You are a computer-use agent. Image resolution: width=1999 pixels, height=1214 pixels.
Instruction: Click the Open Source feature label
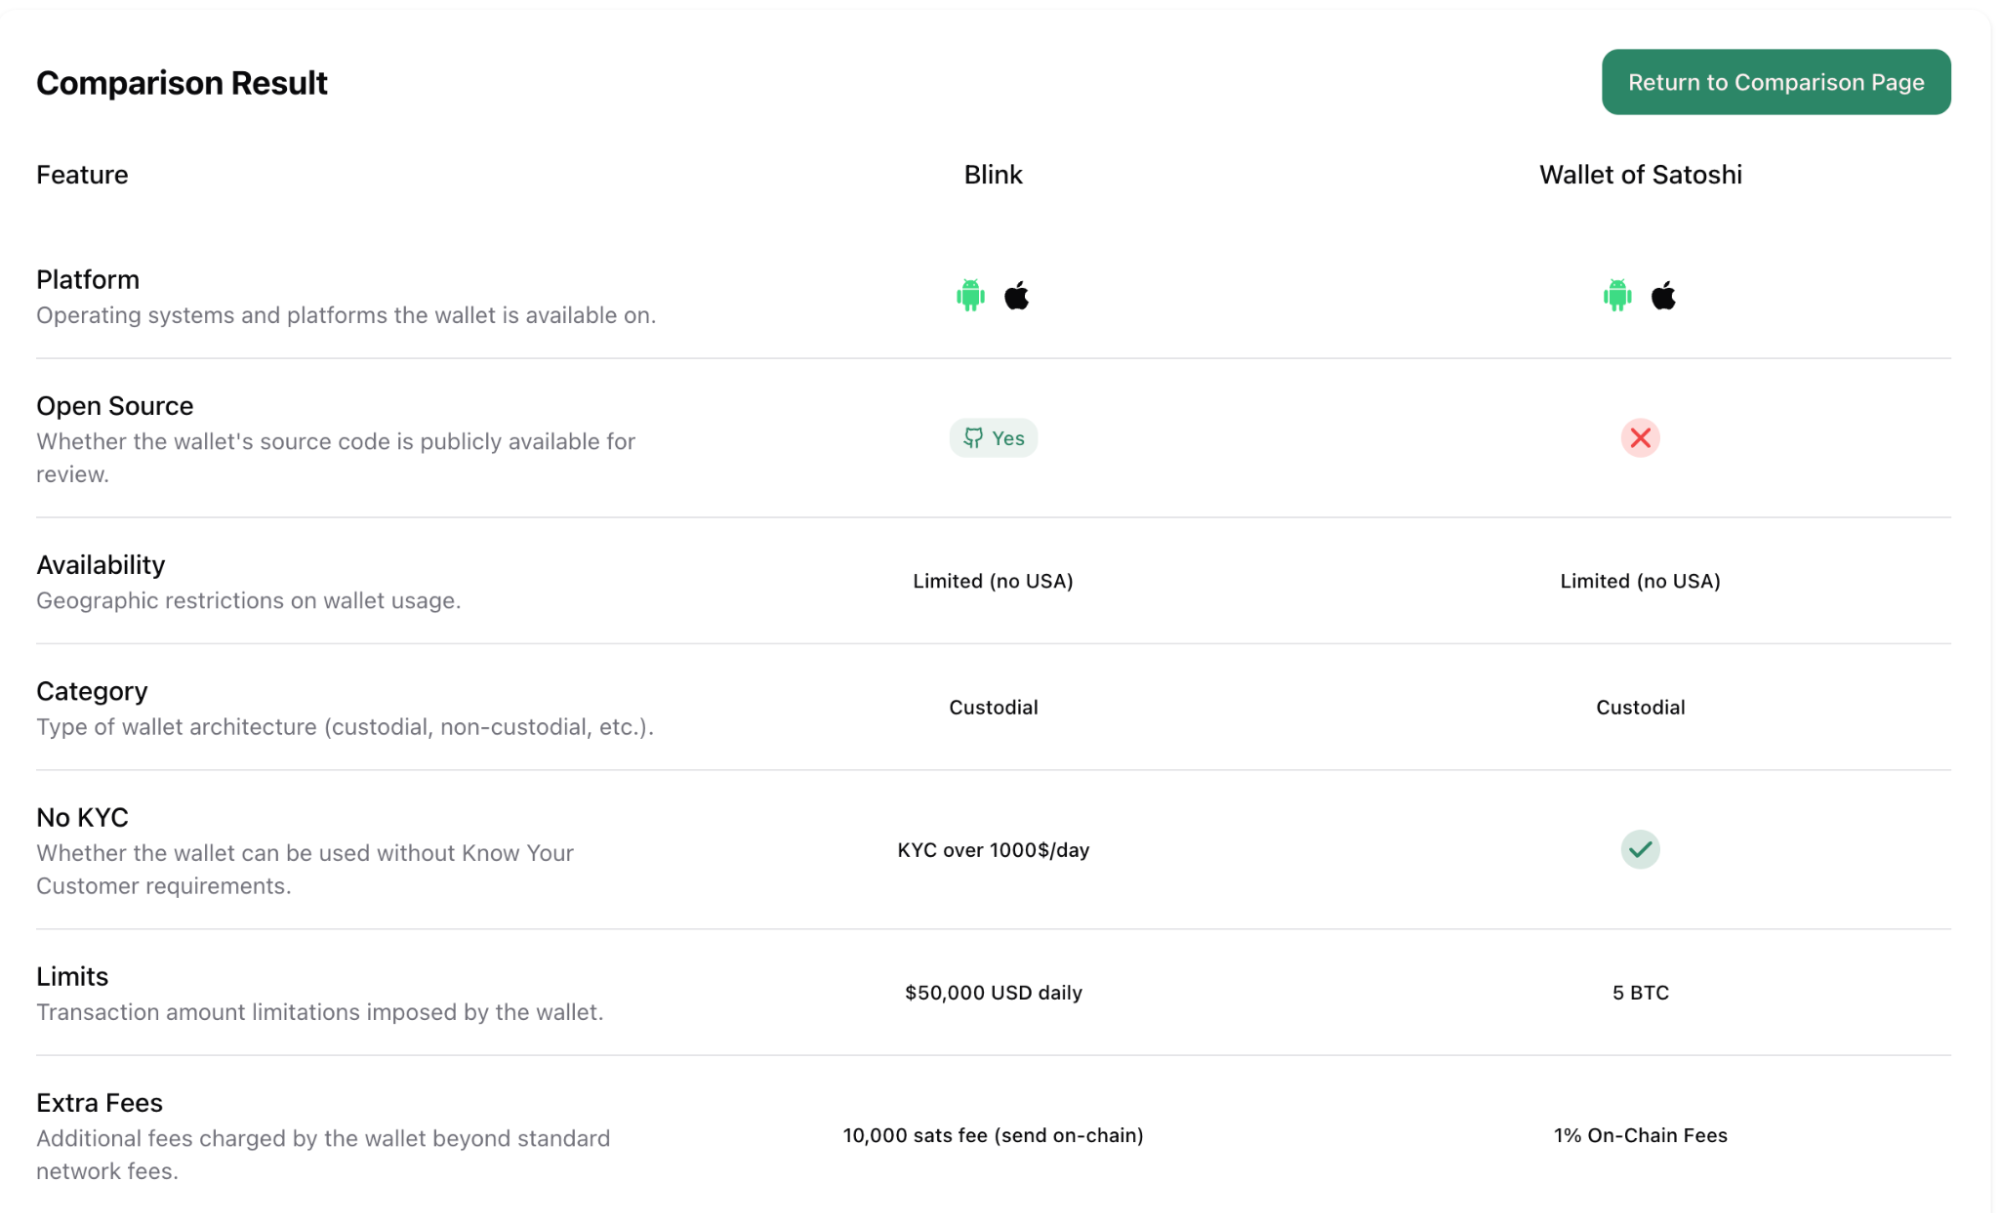click(x=115, y=406)
